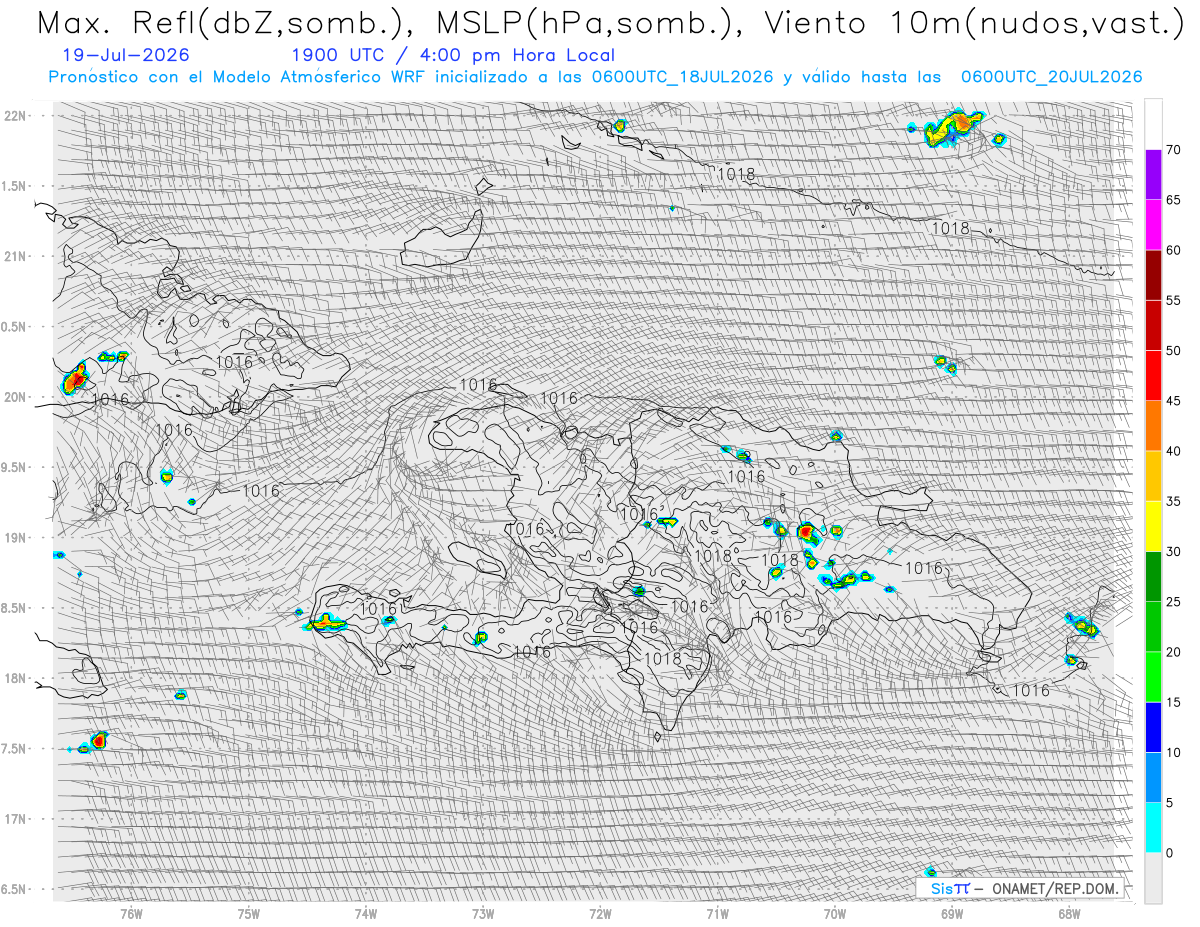This screenshot has height=927, width=1200.
Task: Click the colorbar tick label 25
Action: pyautogui.click(x=1174, y=602)
